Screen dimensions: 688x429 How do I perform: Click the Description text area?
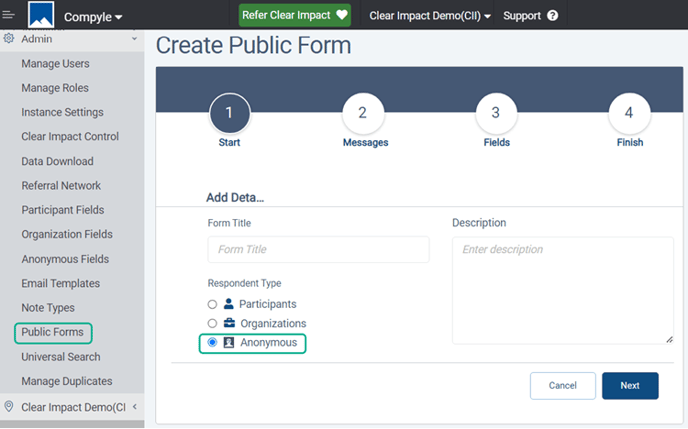click(x=563, y=290)
